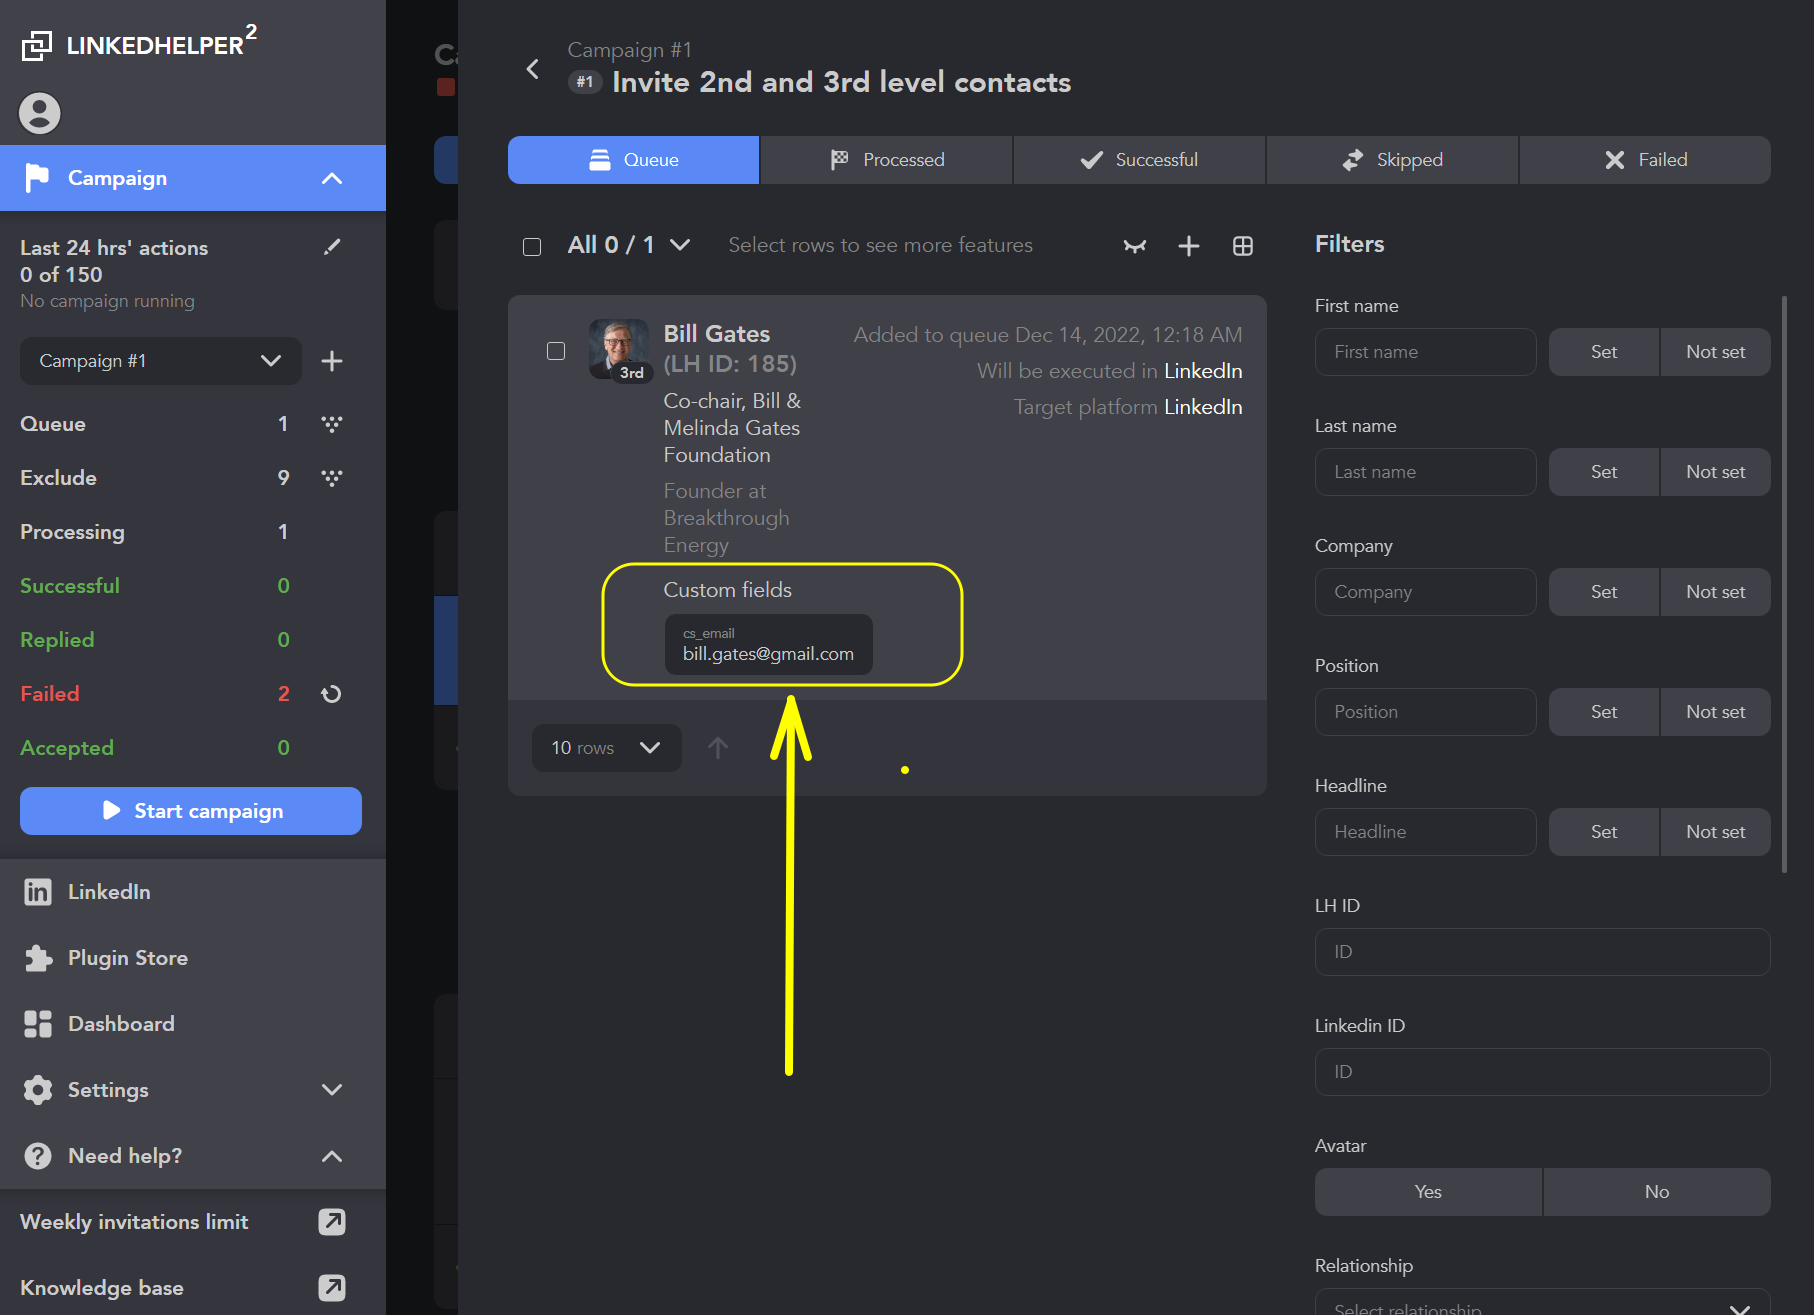Click the LinkedHelper logo icon
The width and height of the screenshot is (1814, 1315).
tap(37, 45)
